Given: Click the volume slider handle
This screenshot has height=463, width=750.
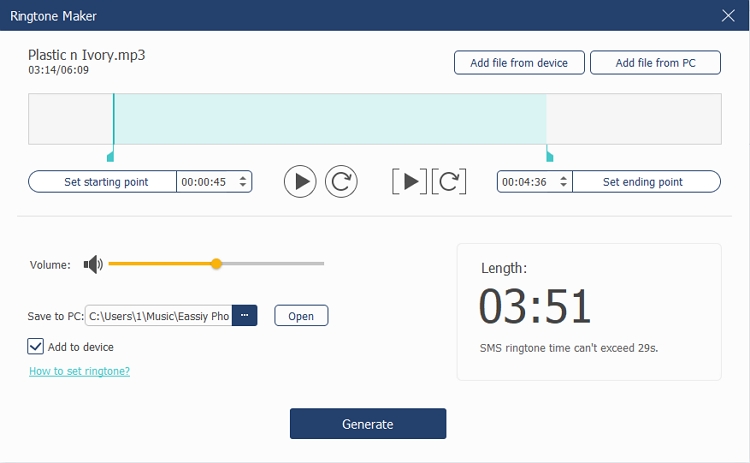Looking at the screenshot, I should point(216,264).
